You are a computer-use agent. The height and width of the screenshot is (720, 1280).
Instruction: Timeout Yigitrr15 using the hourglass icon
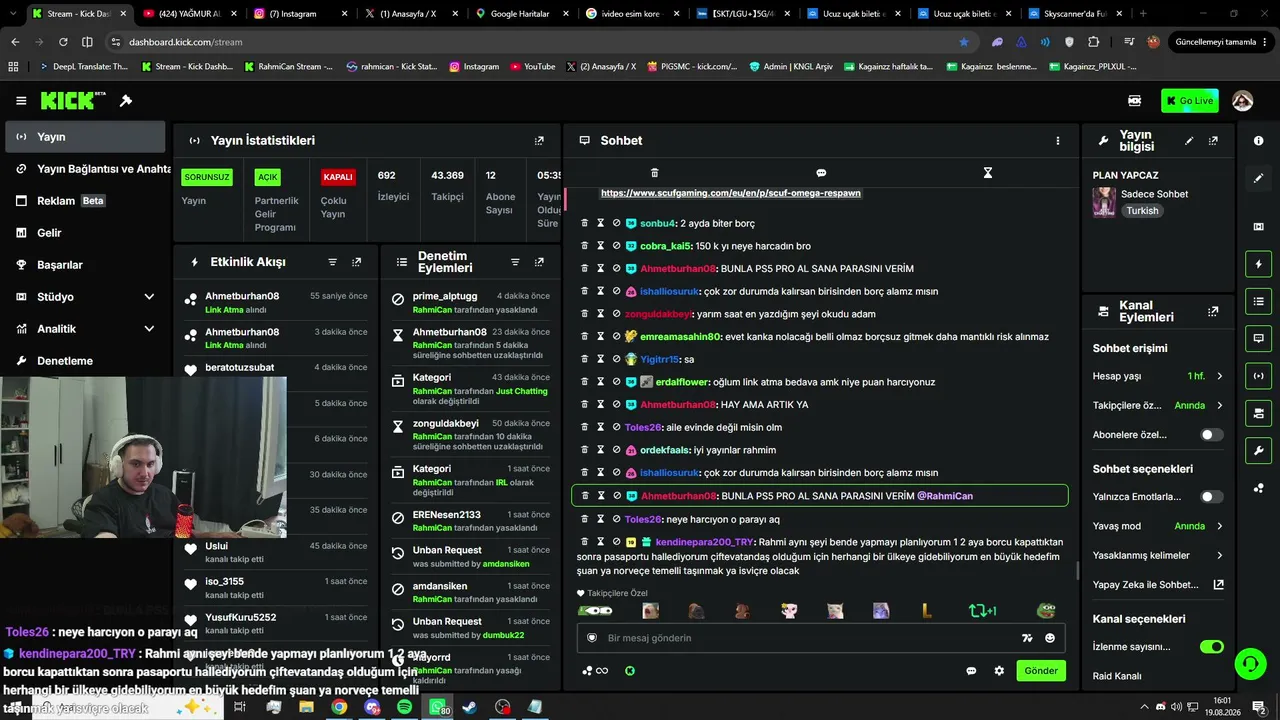[x=600, y=359]
